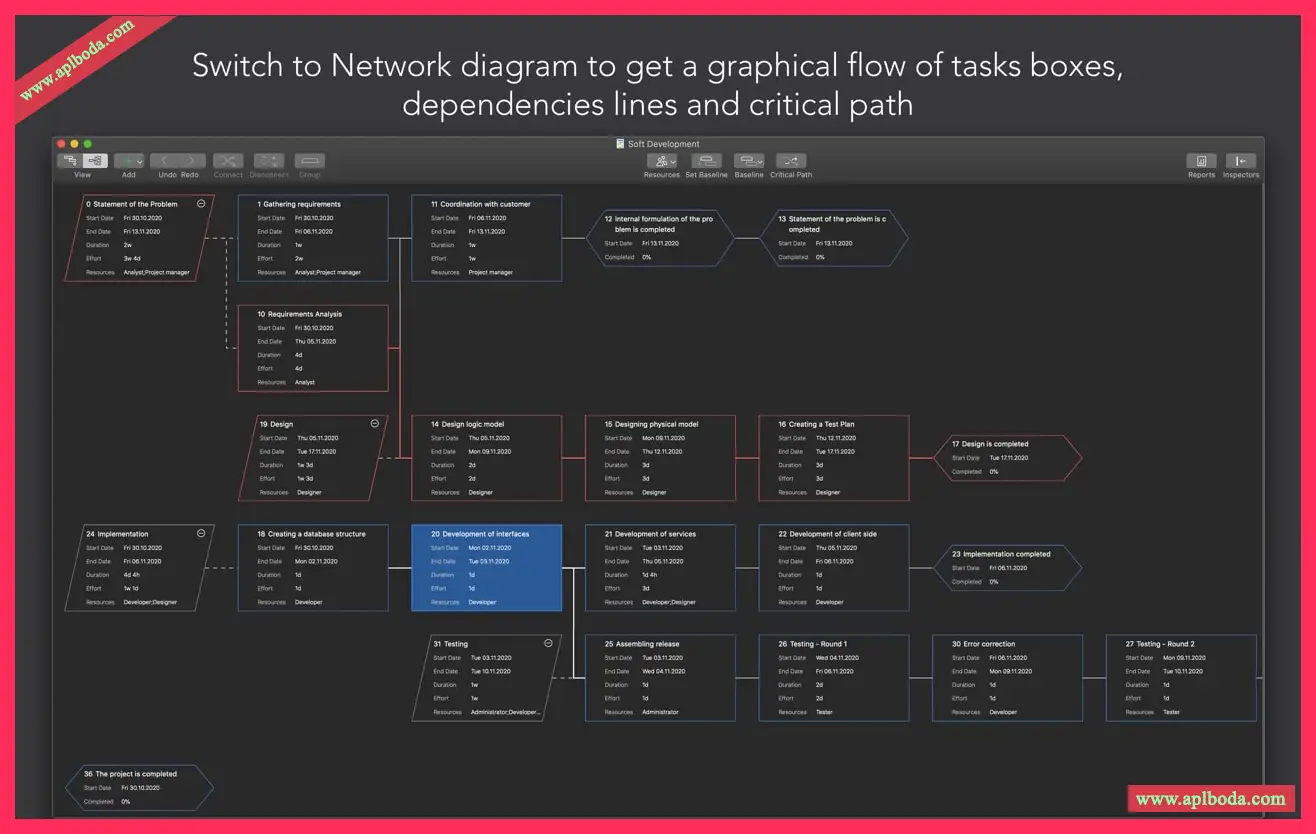
Task: Collapse the Implementation group box
Action: coord(201,533)
